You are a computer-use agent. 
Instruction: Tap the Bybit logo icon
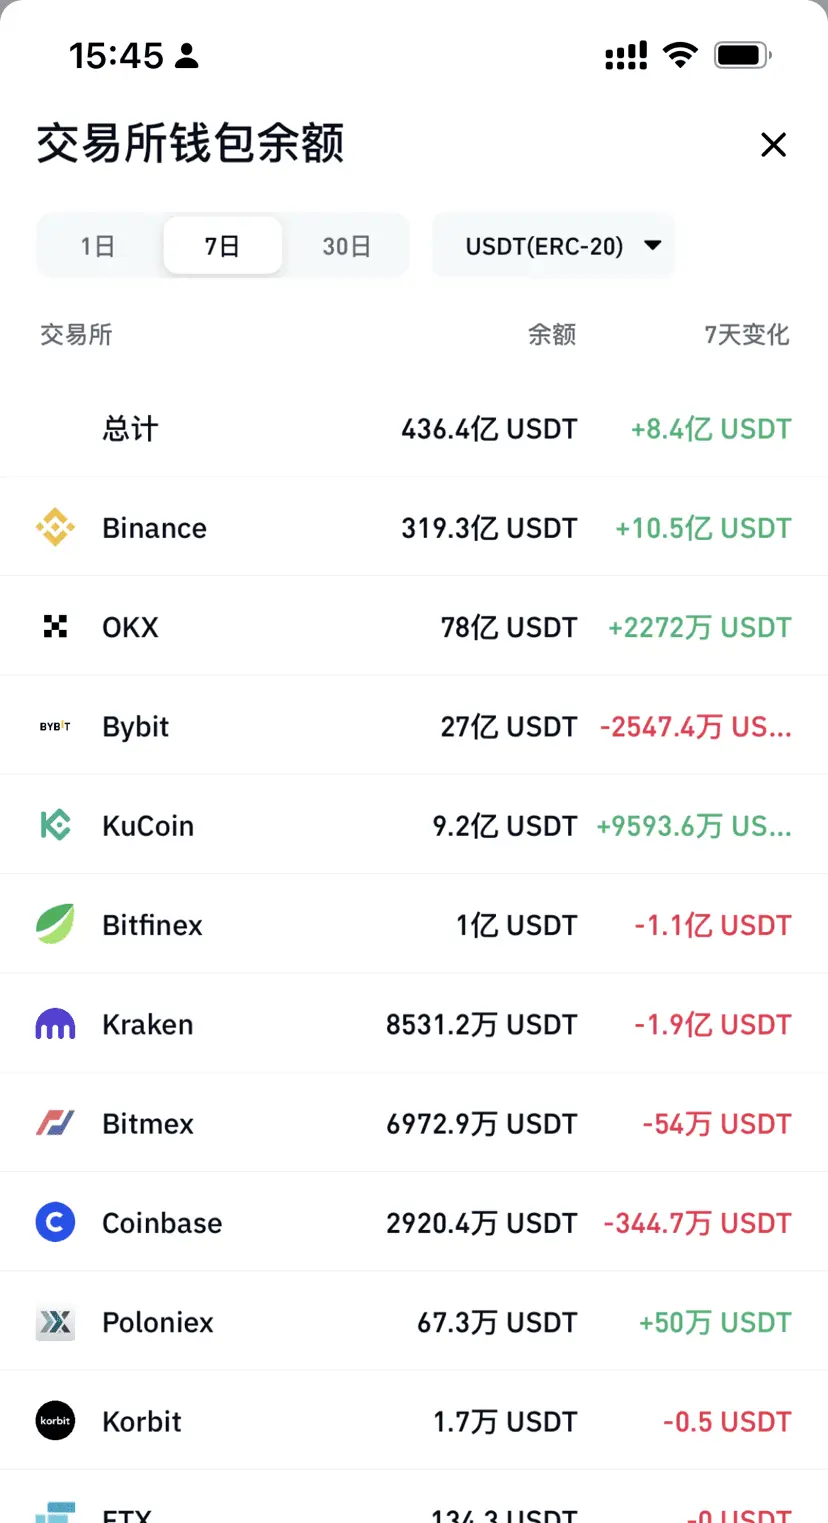55,726
